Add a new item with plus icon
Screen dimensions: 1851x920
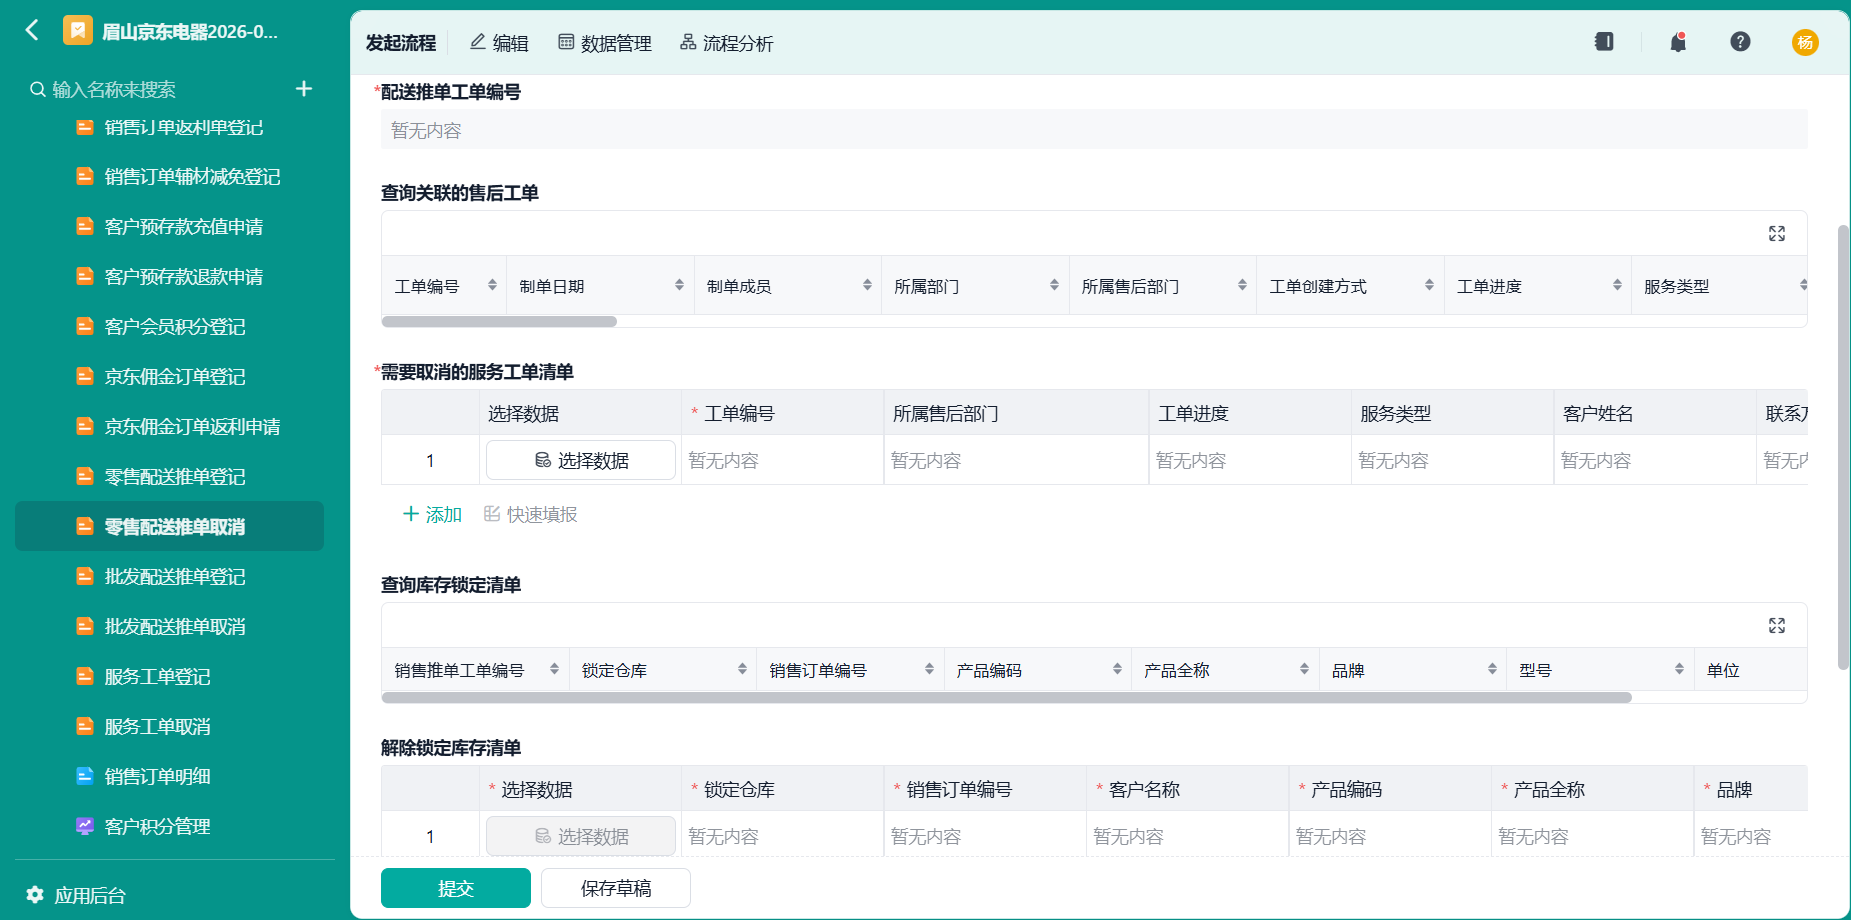(304, 89)
